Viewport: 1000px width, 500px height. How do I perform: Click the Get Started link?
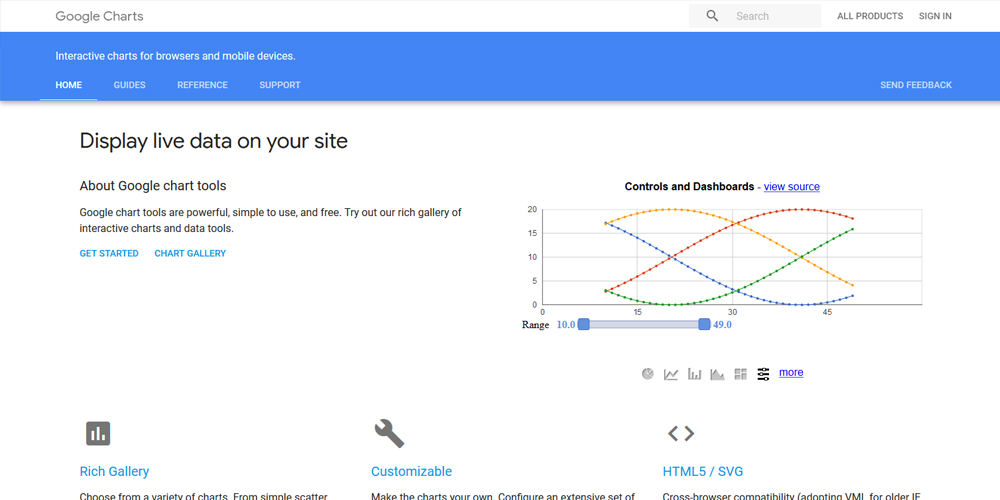109,253
